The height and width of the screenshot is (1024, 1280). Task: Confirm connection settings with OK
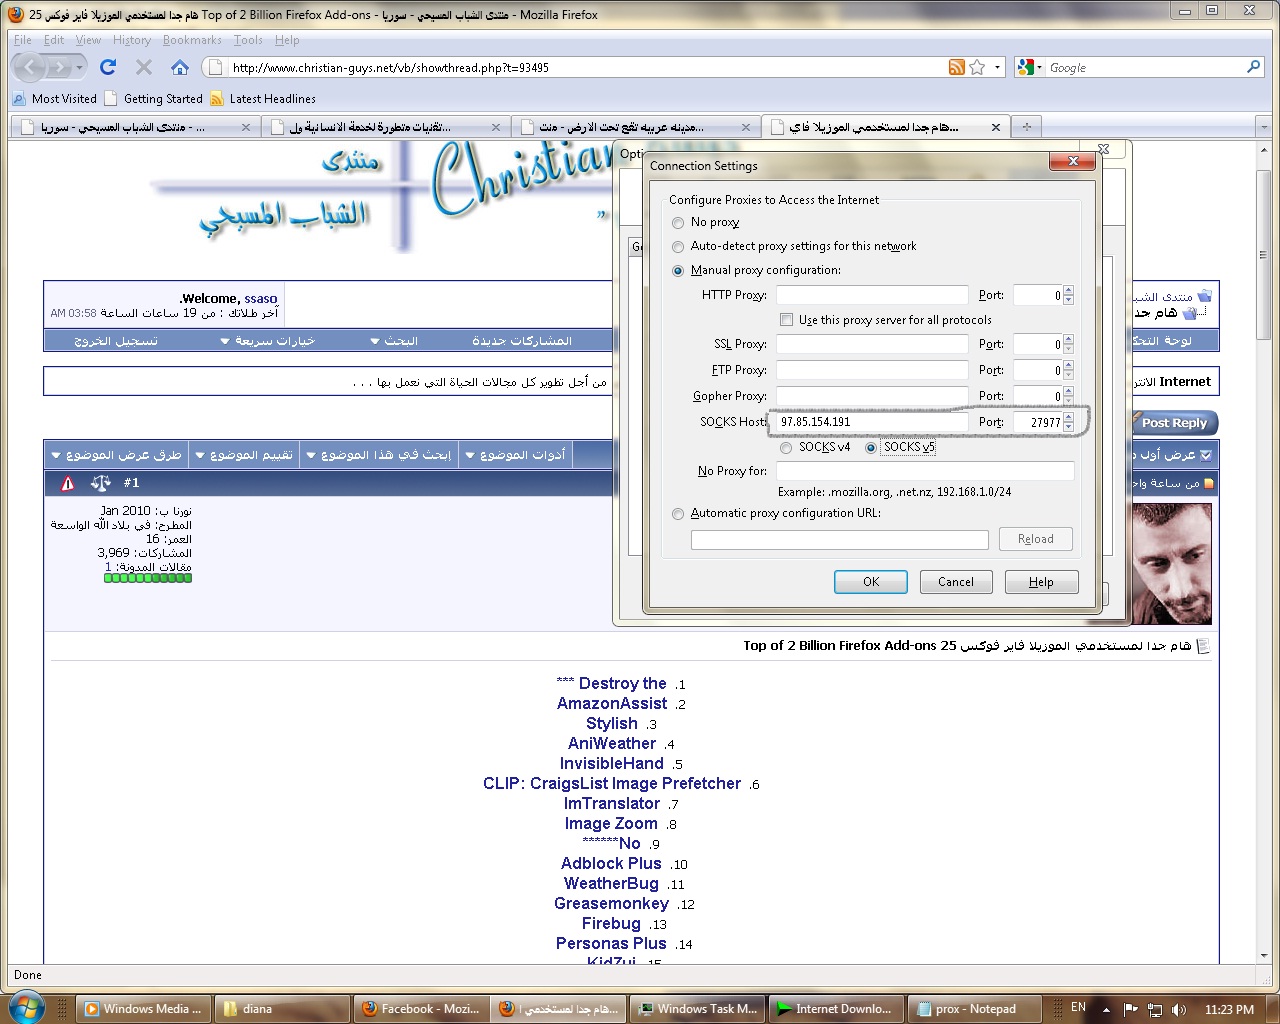pos(870,582)
